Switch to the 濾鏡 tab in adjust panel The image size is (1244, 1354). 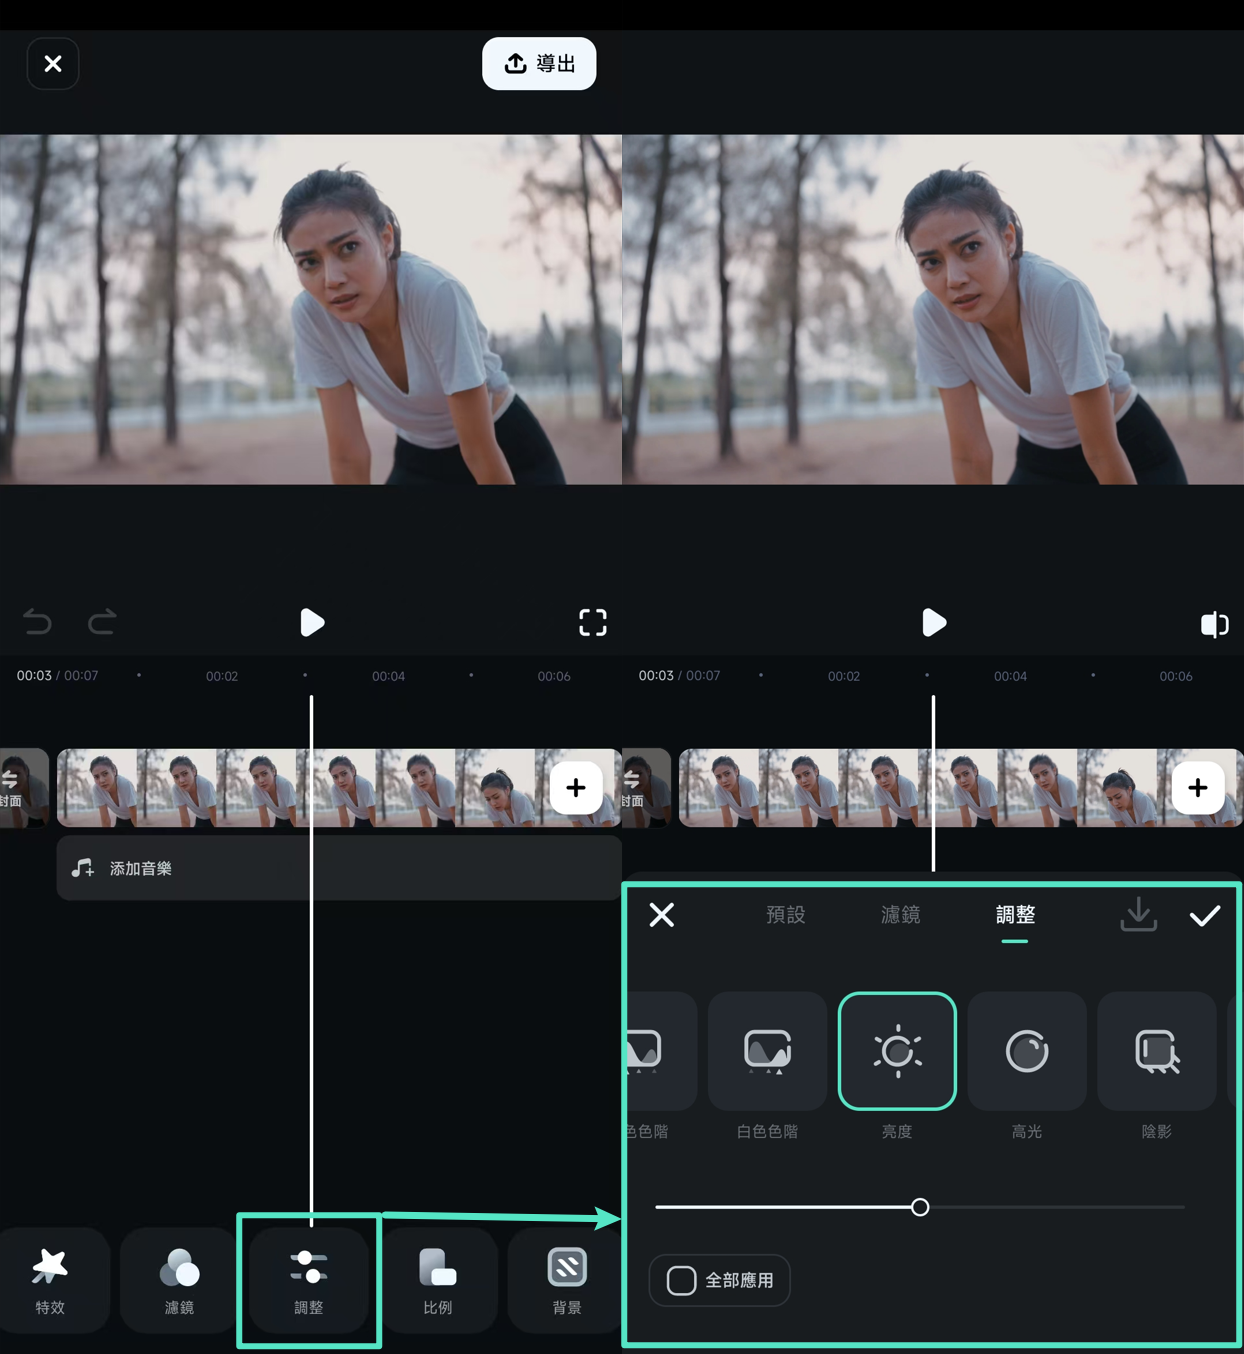point(900,915)
